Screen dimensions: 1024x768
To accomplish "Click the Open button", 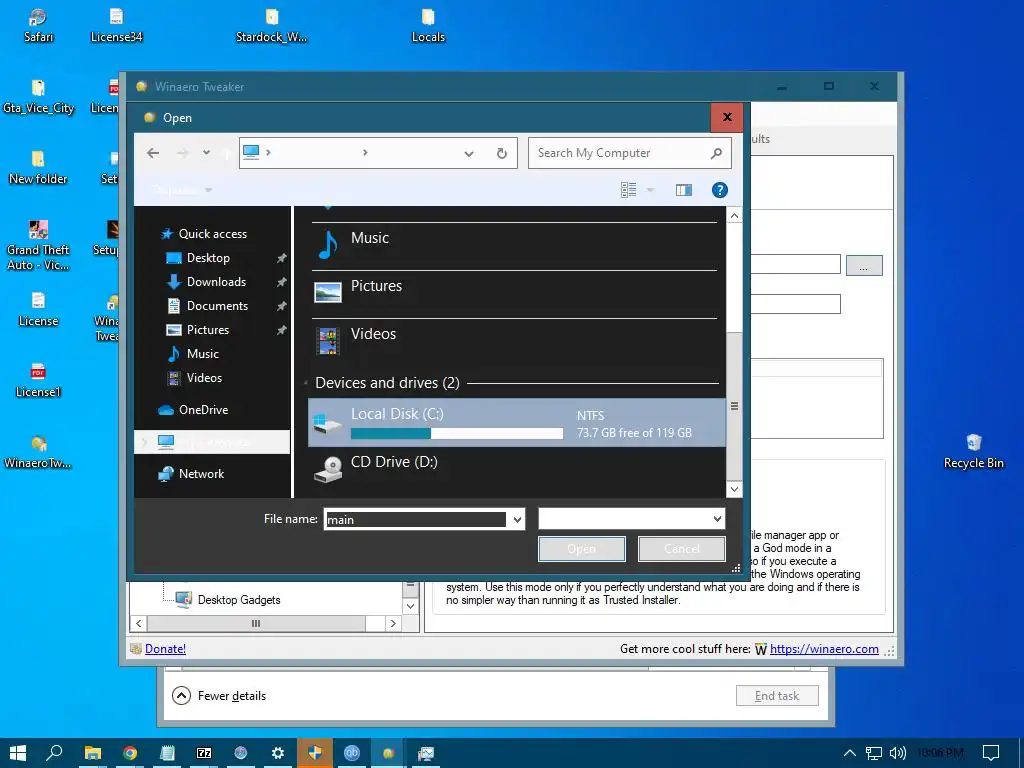I will 581,549.
